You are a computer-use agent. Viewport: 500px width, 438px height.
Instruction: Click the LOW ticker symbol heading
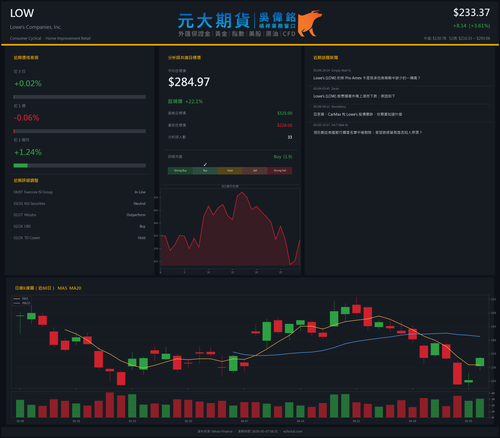pos(22,13)
